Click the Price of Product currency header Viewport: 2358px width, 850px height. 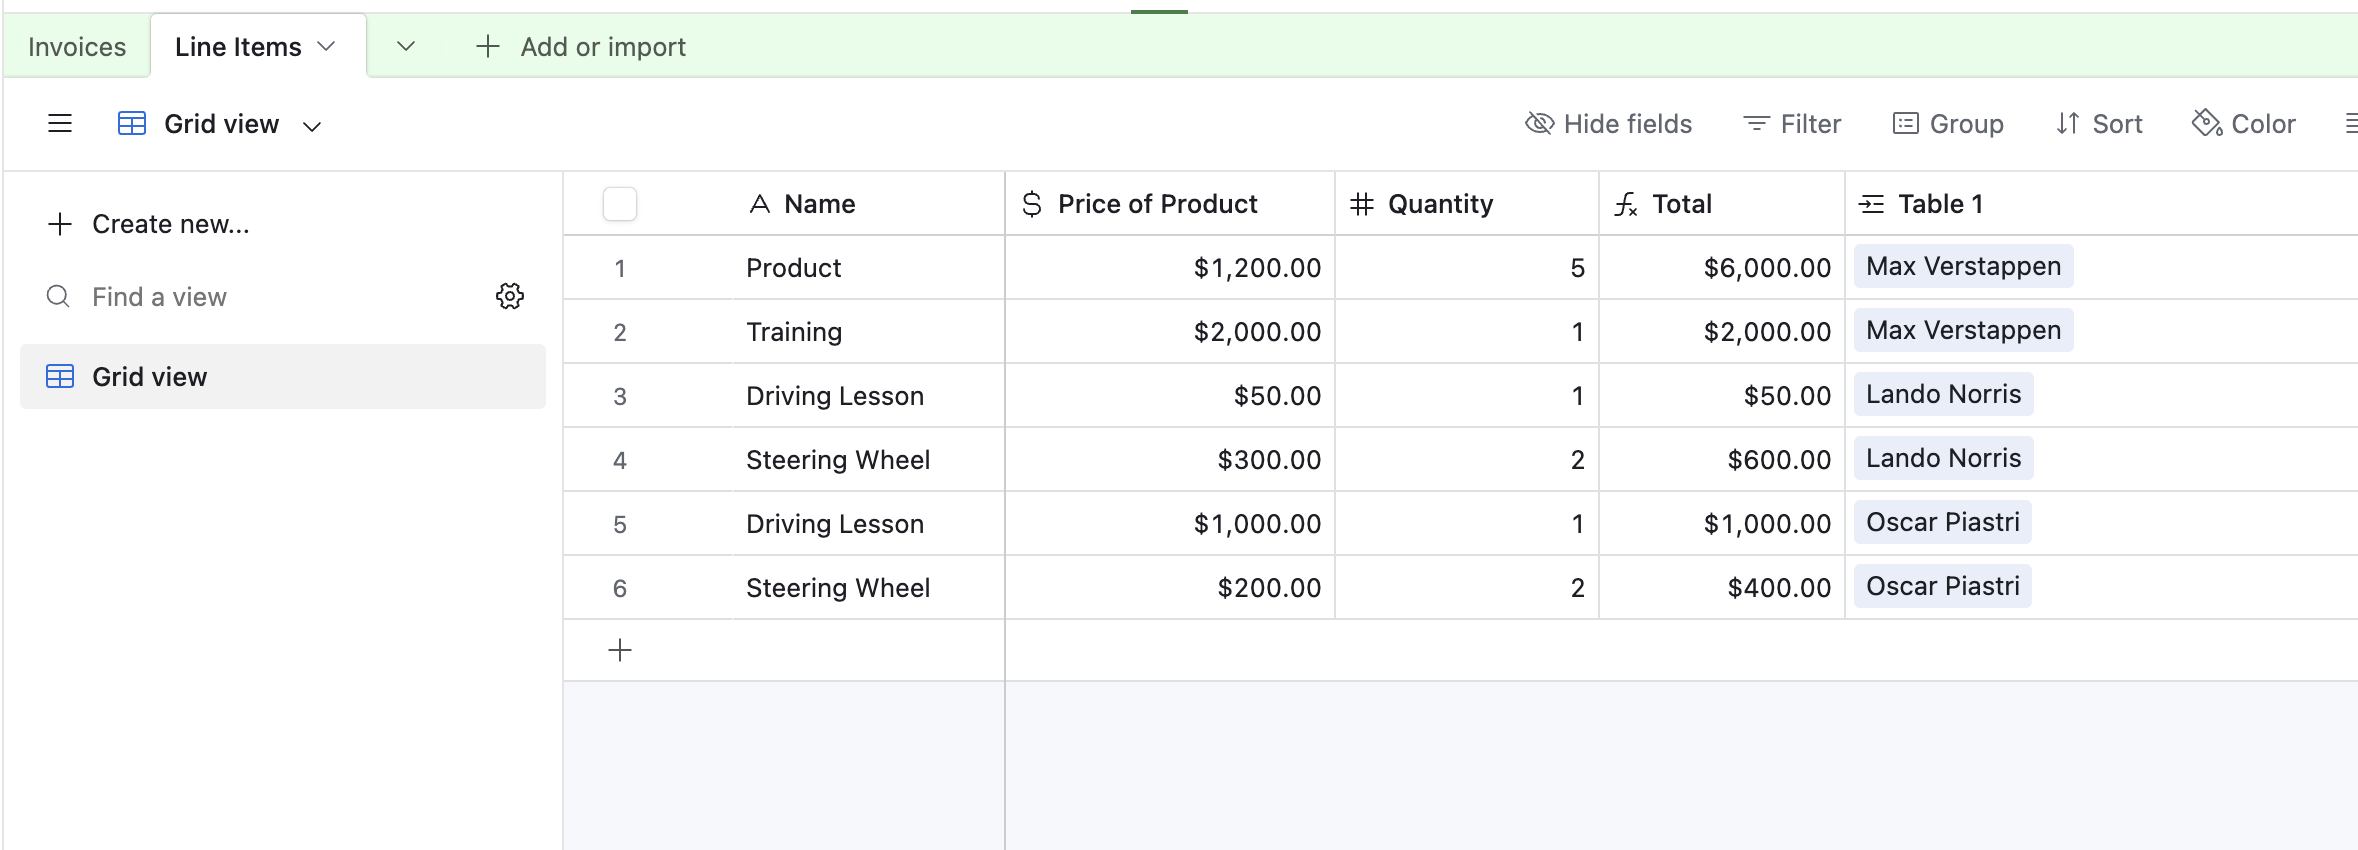[x=1157, y=204]
